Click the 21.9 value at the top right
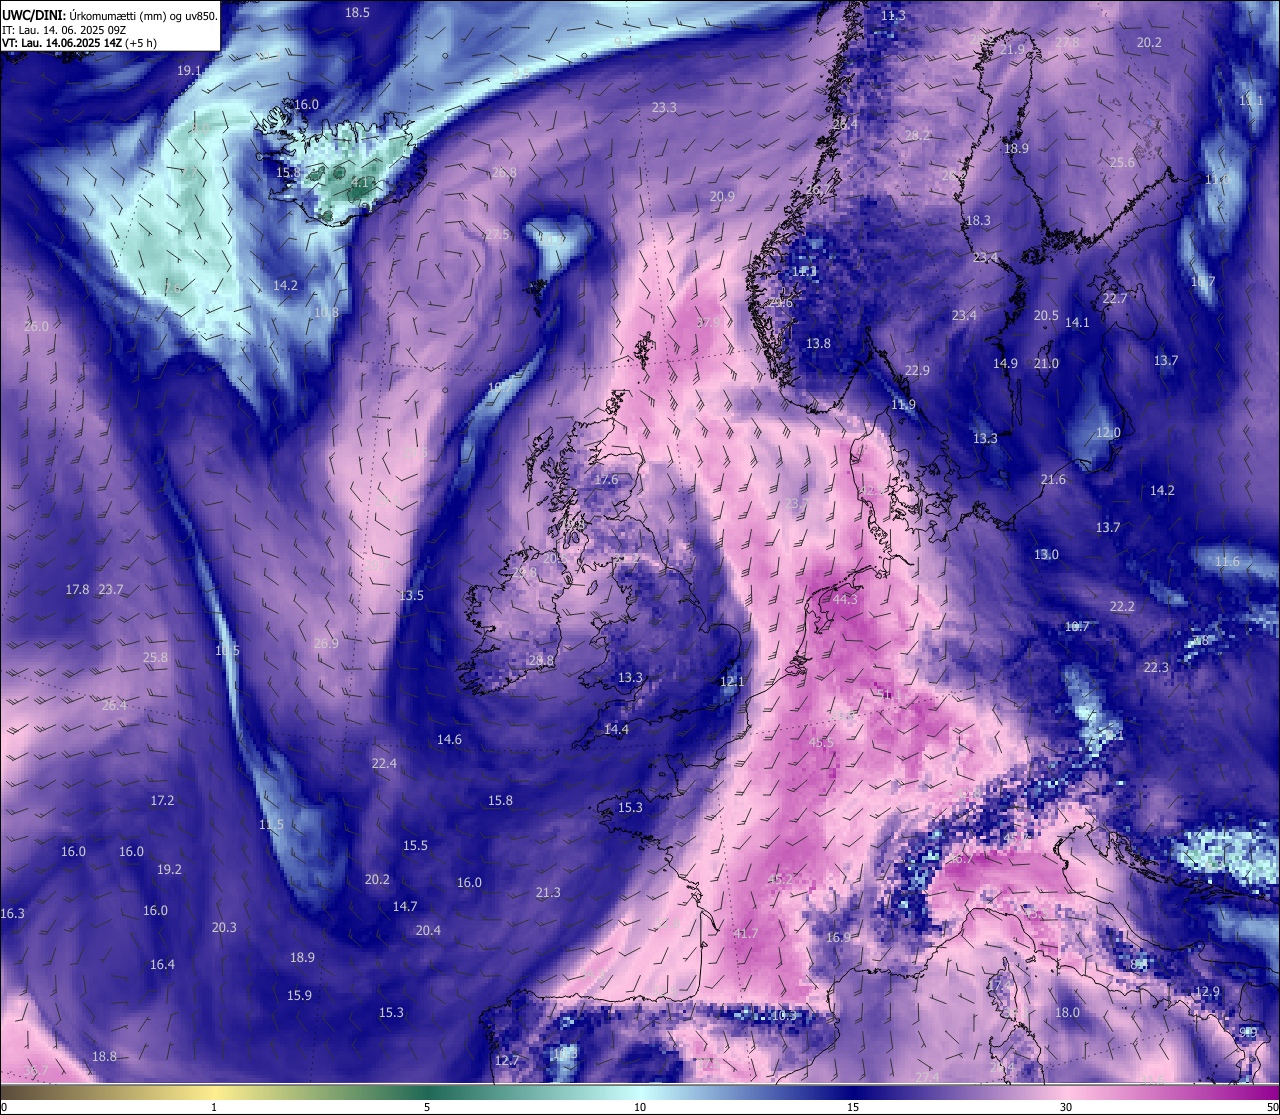1280x1115 pixels. pos(1012,49)
